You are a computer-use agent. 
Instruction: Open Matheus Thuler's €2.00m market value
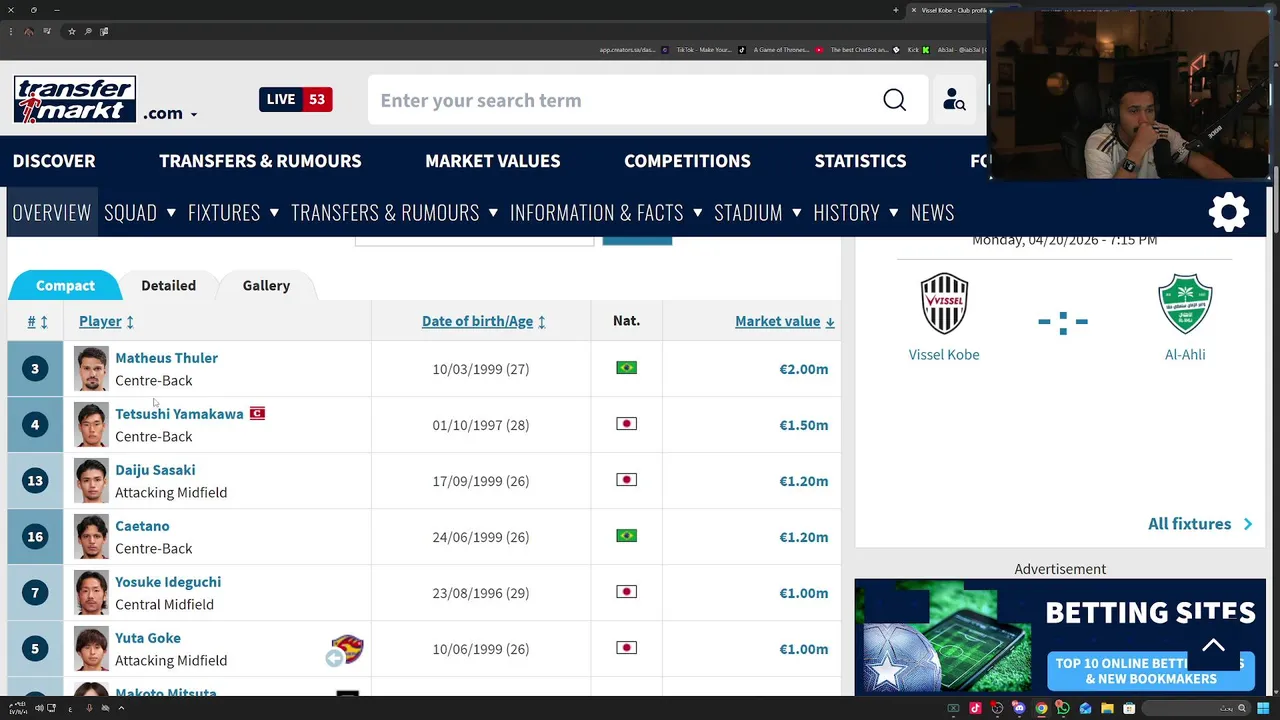804,369
